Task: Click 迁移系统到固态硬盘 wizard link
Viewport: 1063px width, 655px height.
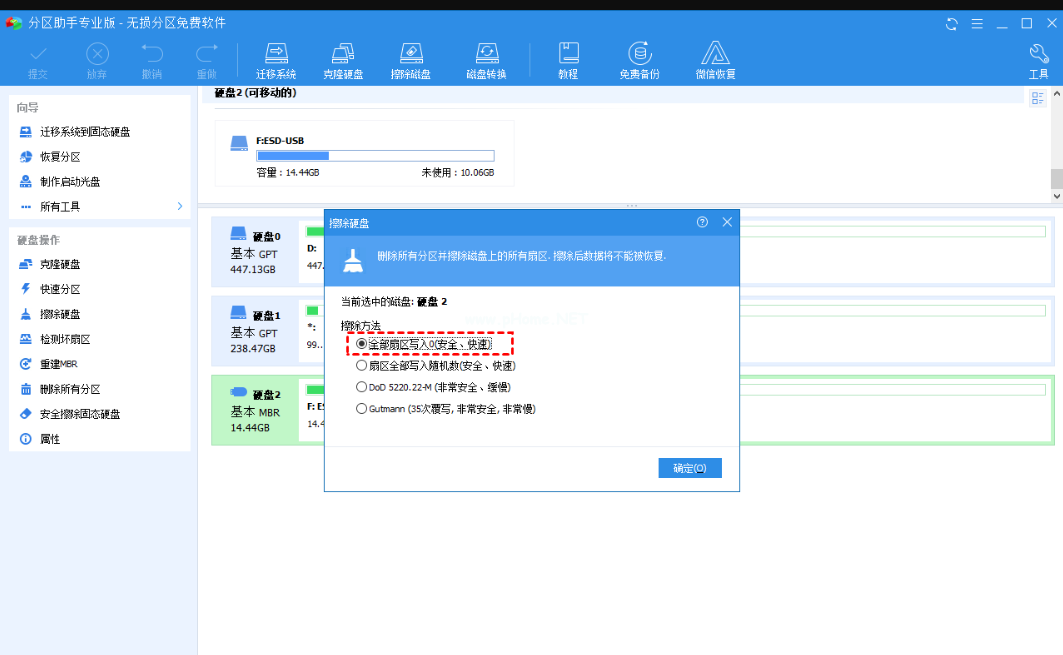Action: [x=85, y=132]
